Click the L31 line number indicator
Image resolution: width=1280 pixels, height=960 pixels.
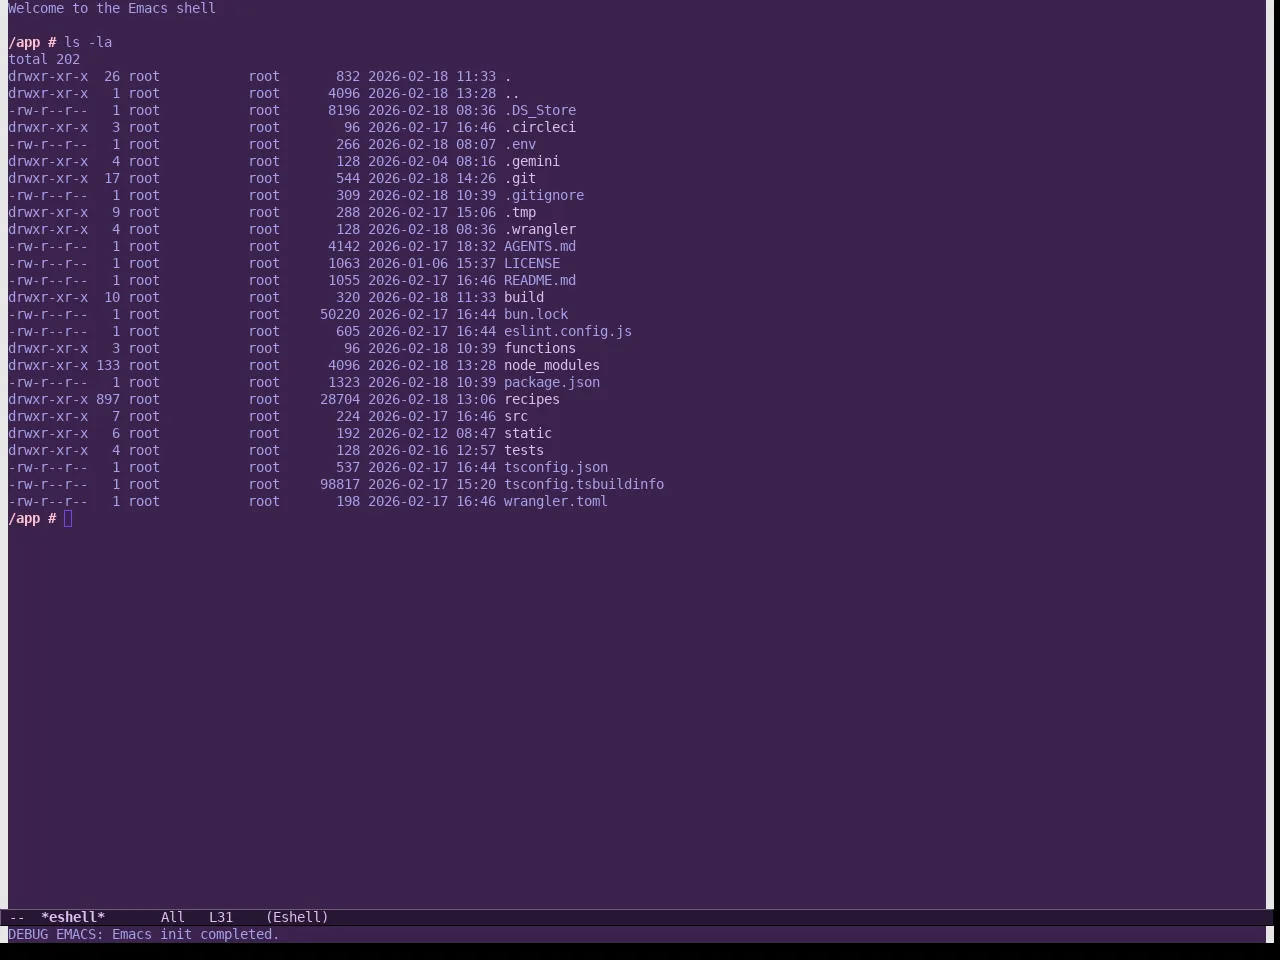point(221,917)
